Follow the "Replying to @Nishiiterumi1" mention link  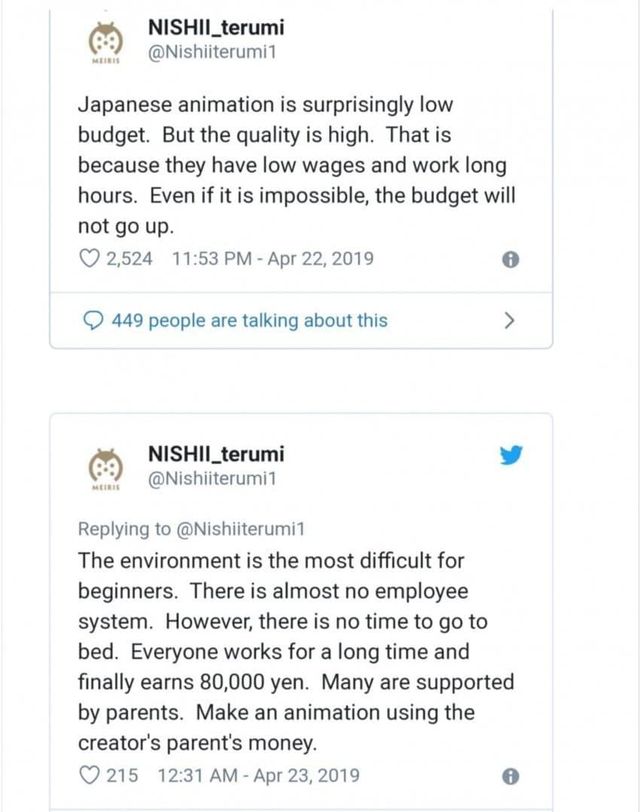[x=239, y=528]
